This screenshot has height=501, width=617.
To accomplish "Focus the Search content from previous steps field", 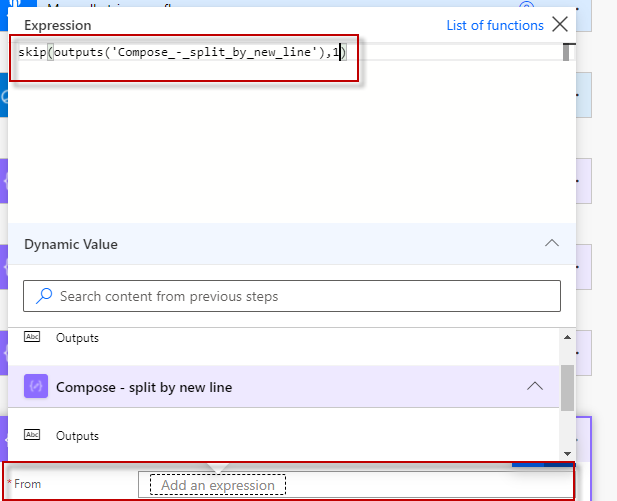I will point(300,296).
